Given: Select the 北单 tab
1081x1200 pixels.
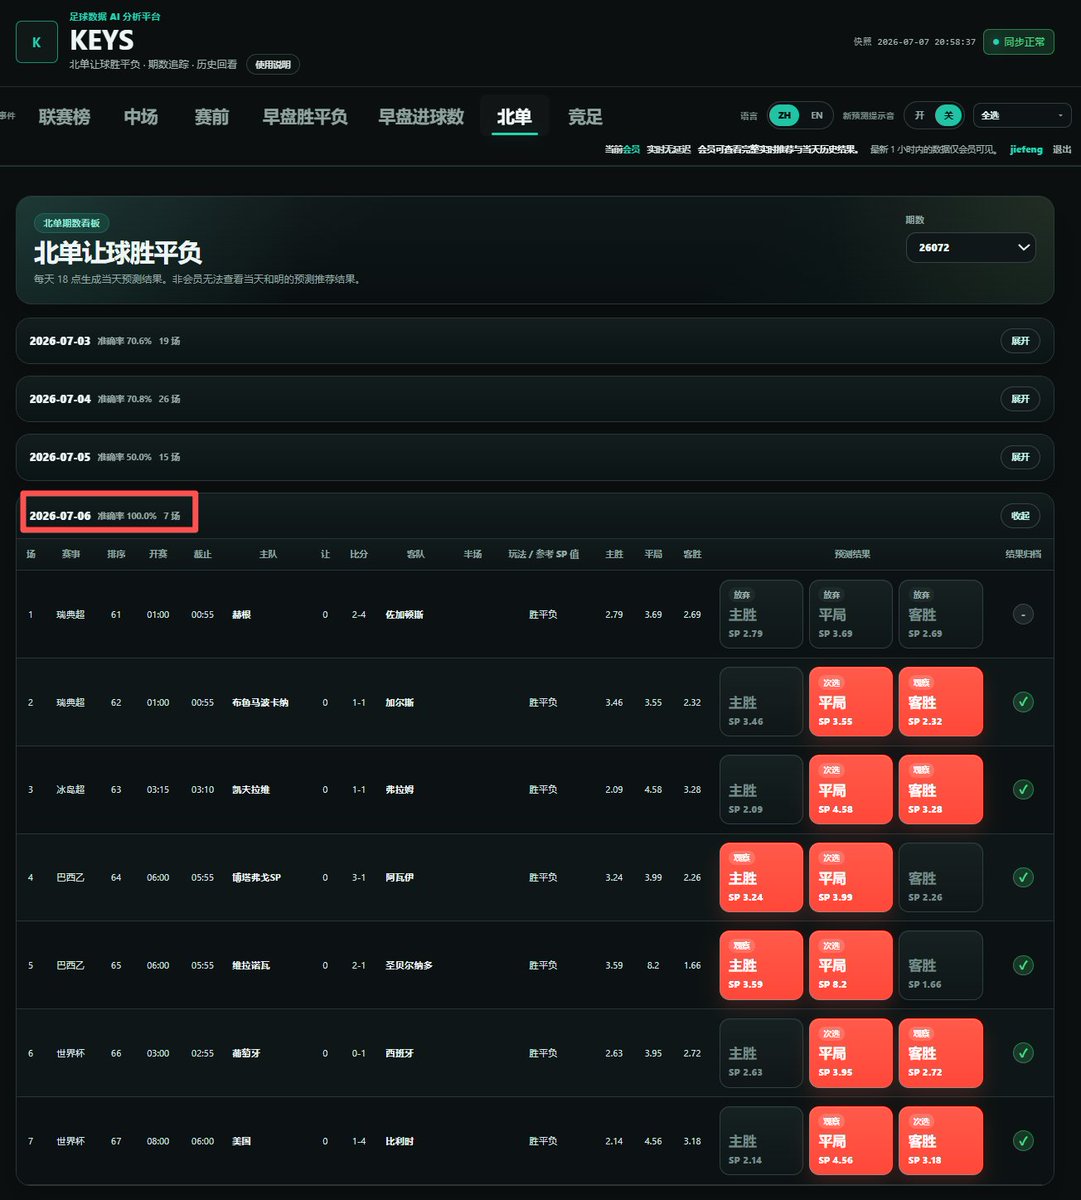Looking at the screenshot, I should (x=514, y=117).
